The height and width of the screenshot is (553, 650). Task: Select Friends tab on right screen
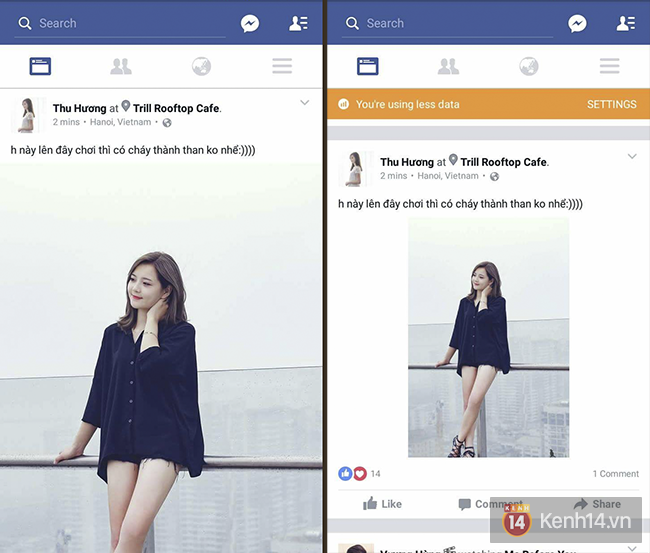tap(449, 66)
